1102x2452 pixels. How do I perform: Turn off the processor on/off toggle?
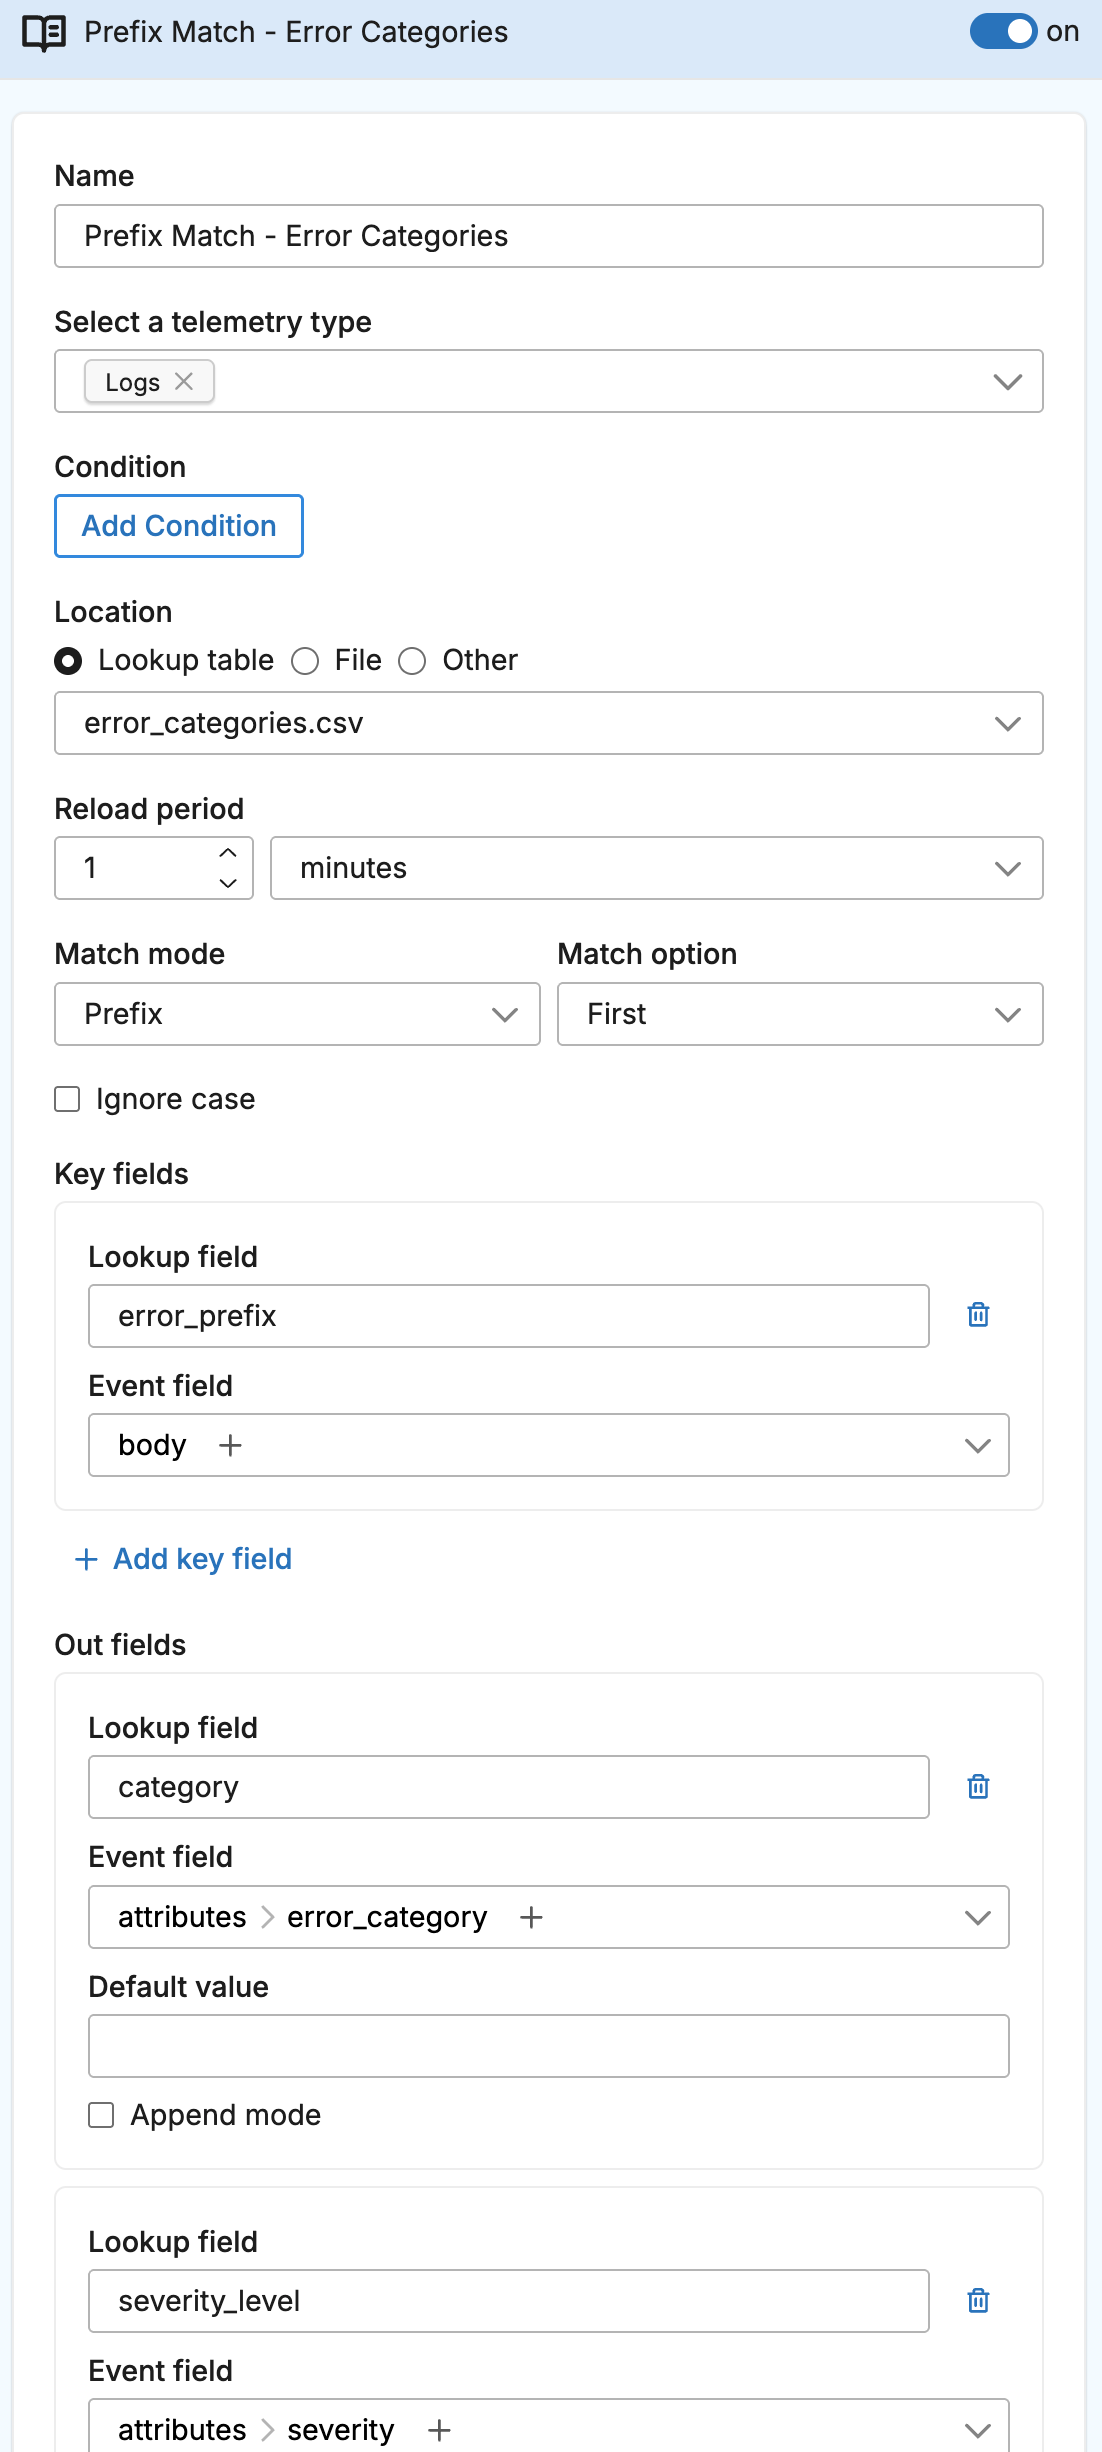pos(1002,32)
